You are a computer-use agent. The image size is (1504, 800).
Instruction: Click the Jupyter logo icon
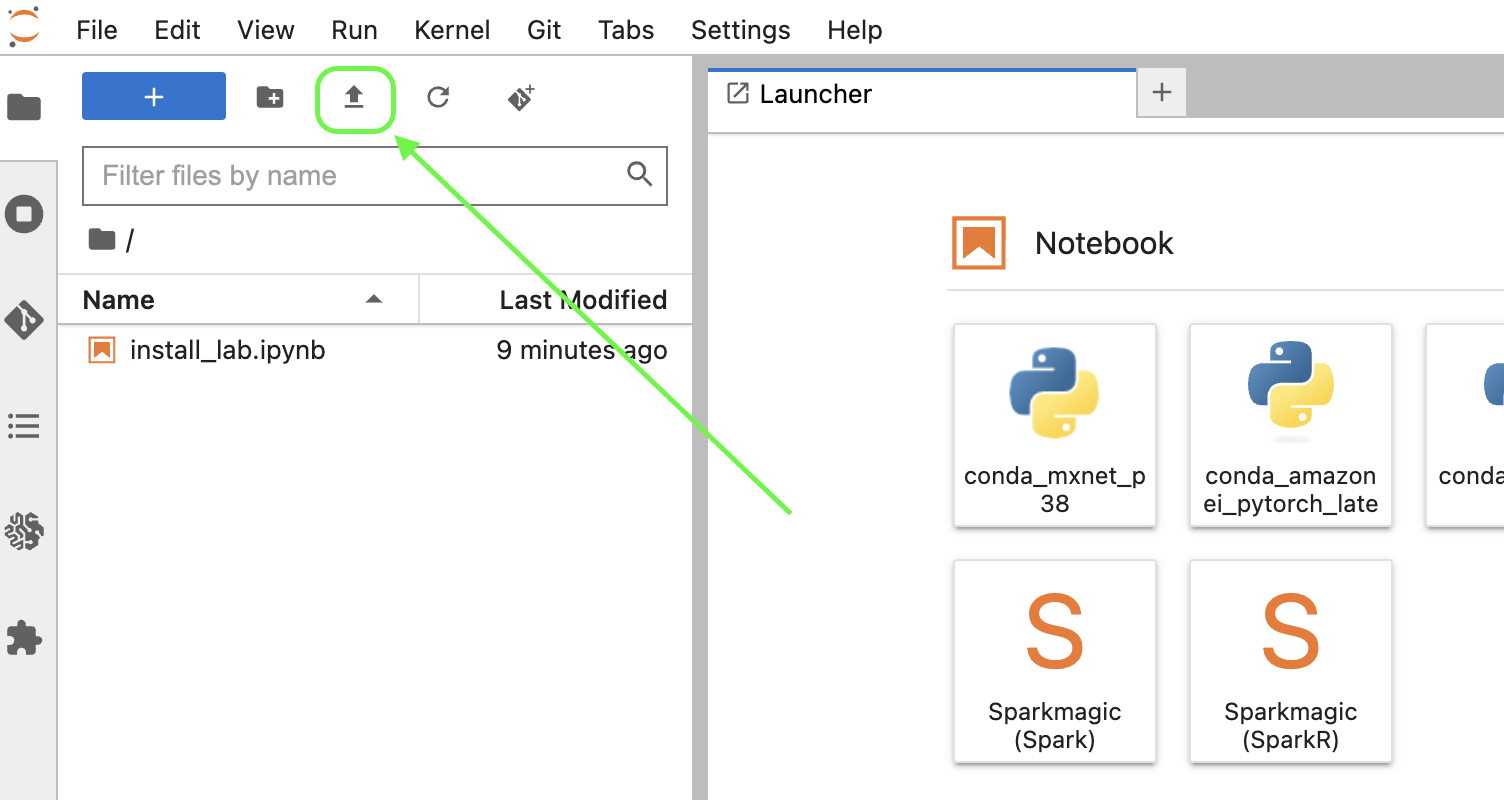coord(24,26)
